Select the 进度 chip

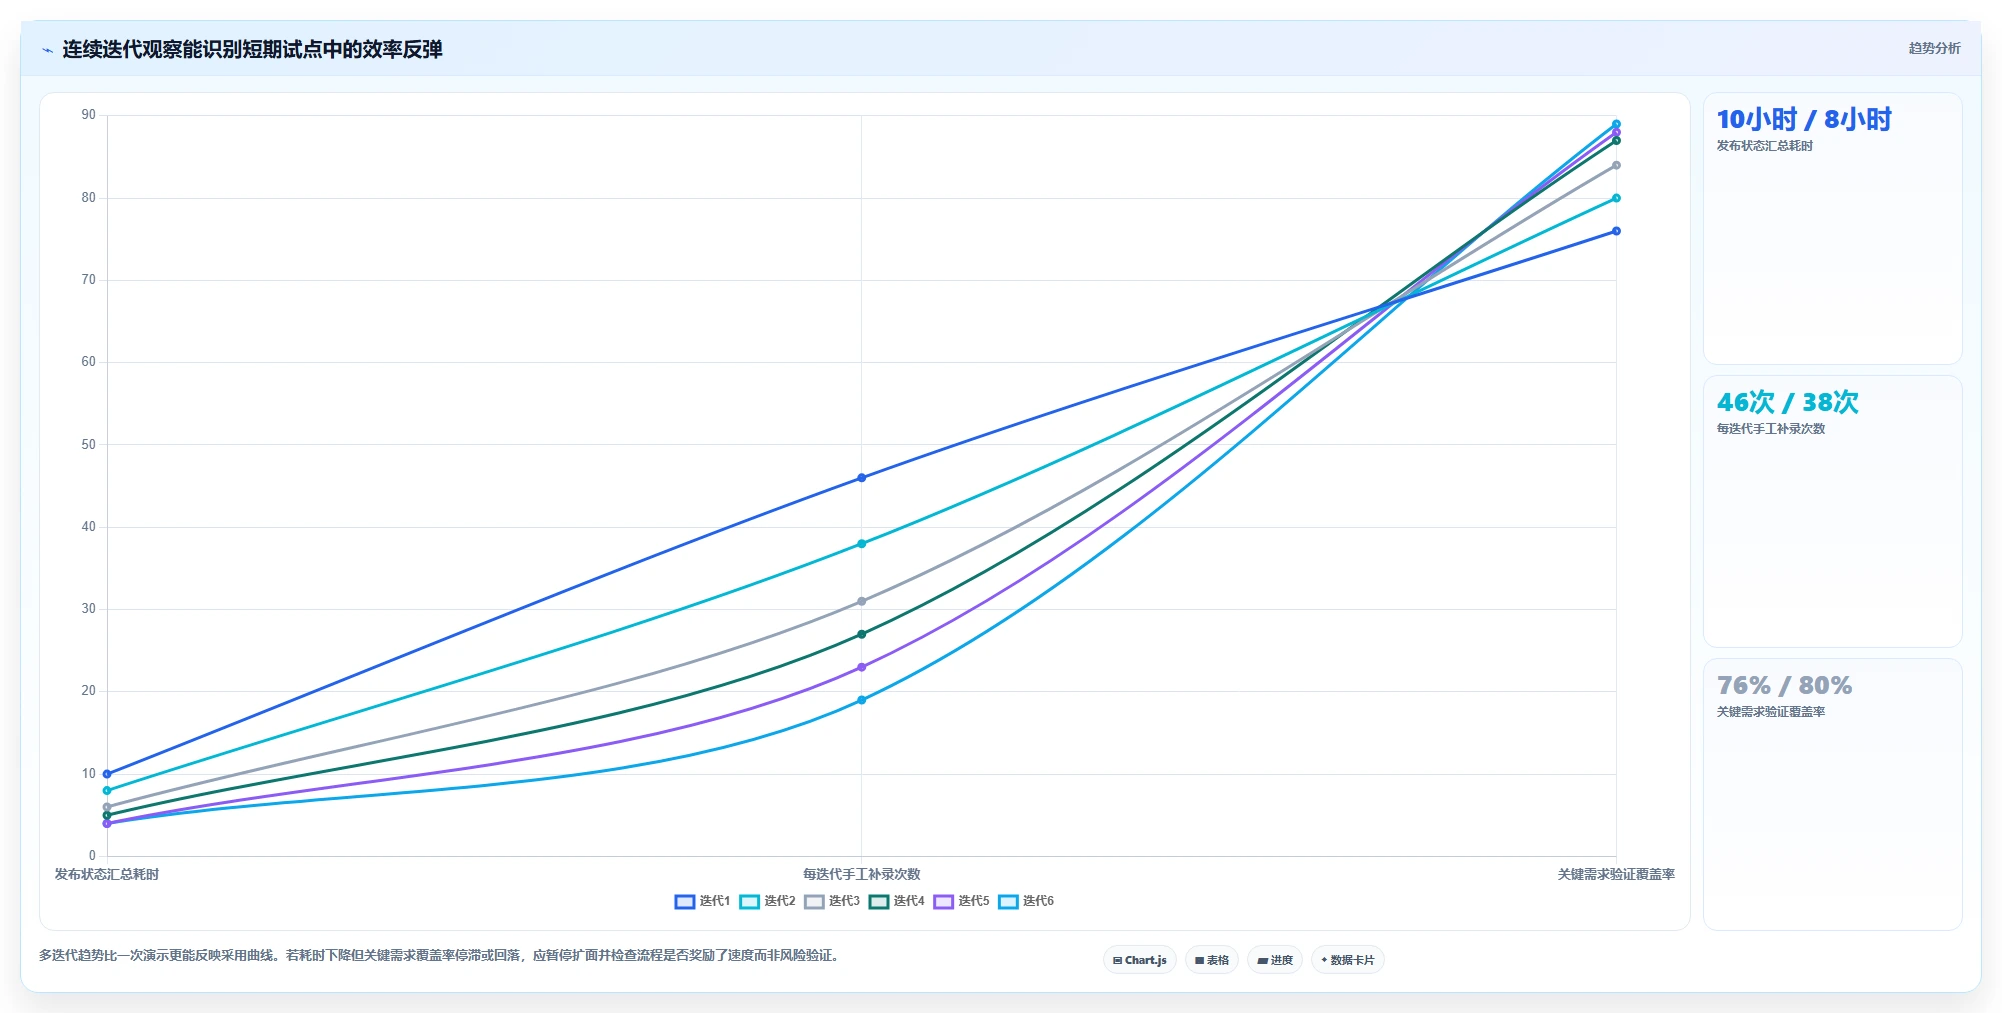tap(1275, 960)
